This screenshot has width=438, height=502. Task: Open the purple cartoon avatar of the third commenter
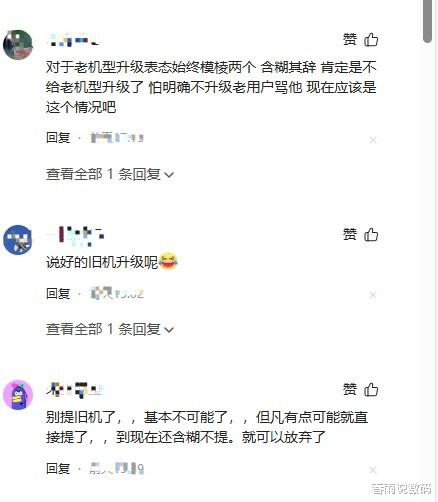coord(18,395)
